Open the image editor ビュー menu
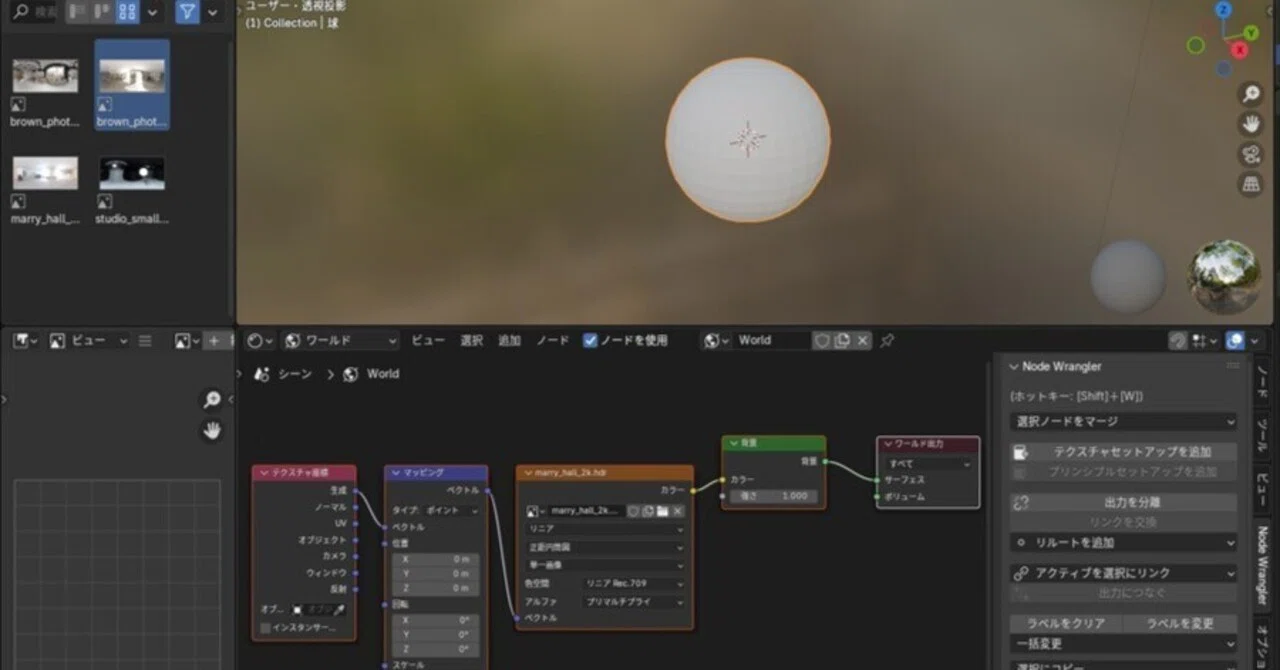This screenshot has width=1280, height=670. (x=88, y=341)
